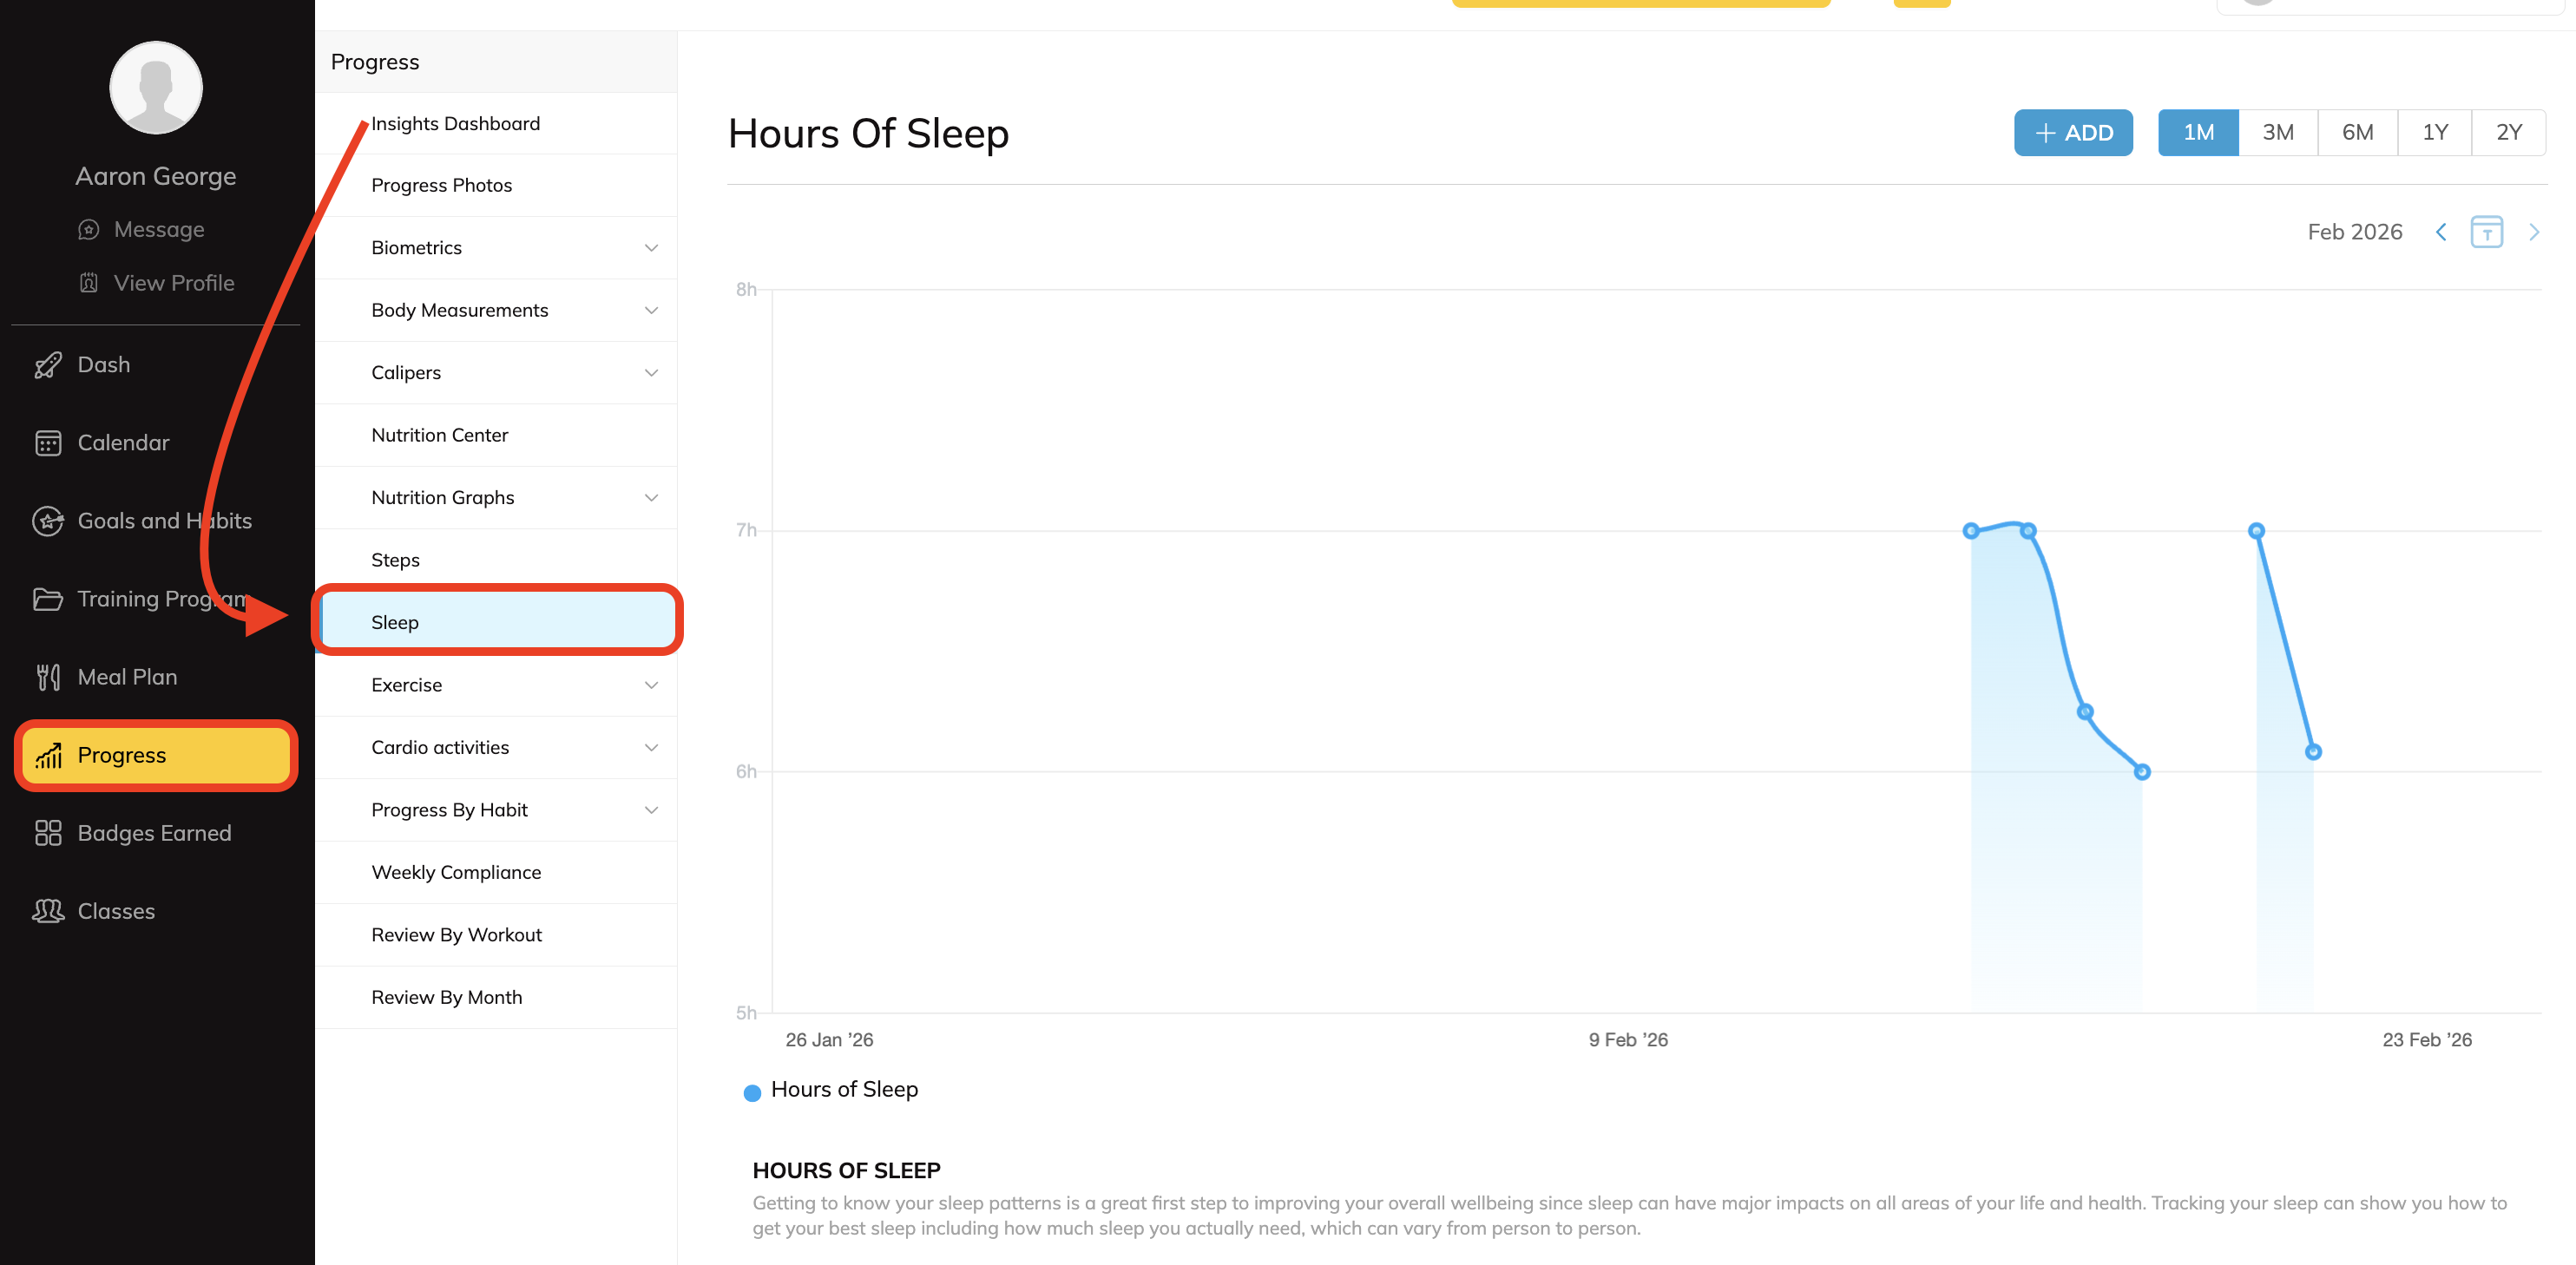Screen dimensions: 2576x1265
Task: Open the date picker calendar icon
Action: click(x=2485, y=232)
